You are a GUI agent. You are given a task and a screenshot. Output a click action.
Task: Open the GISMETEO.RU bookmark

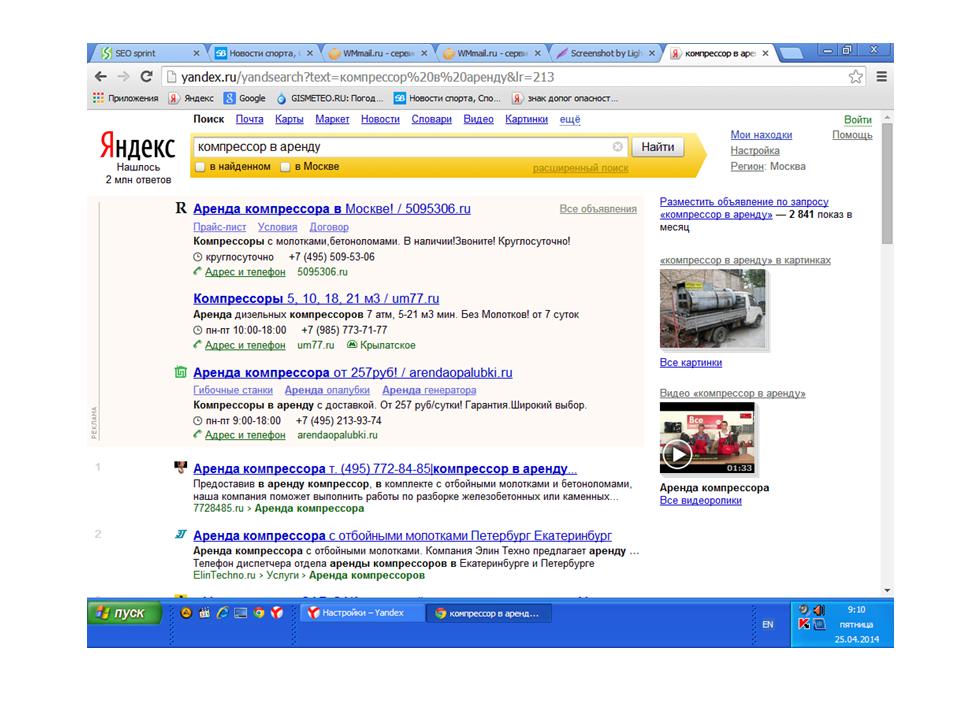329,98
